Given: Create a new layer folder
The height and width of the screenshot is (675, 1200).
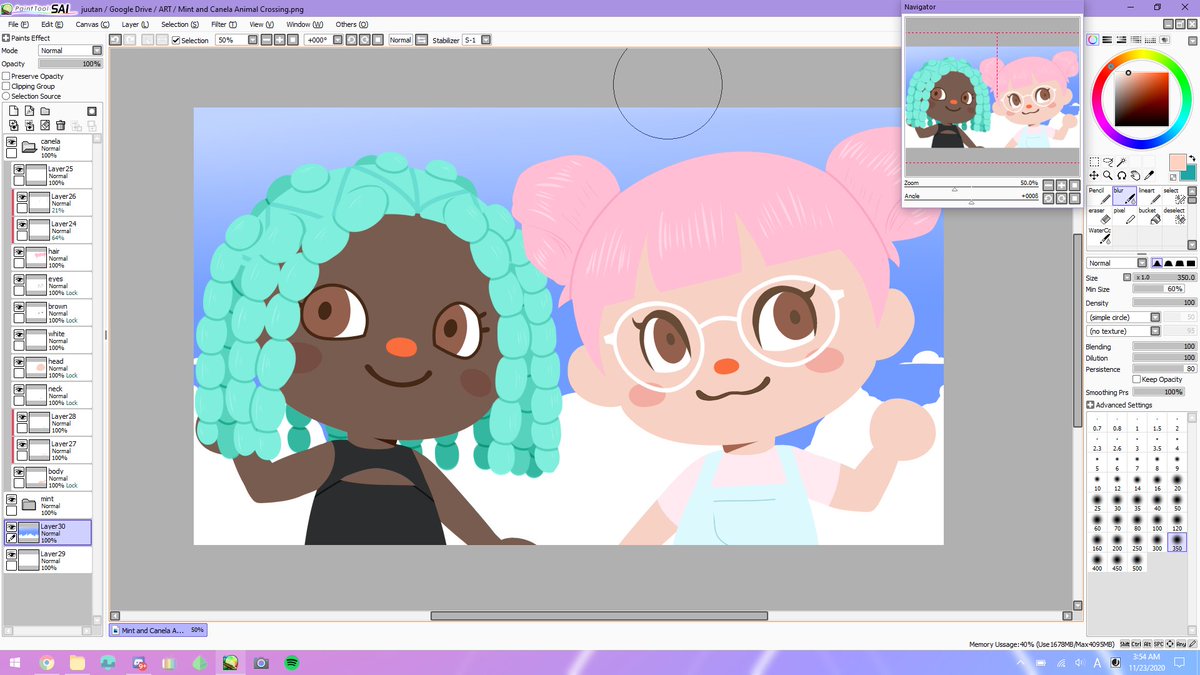Looking at the screenshot, I should coord(45,111).
